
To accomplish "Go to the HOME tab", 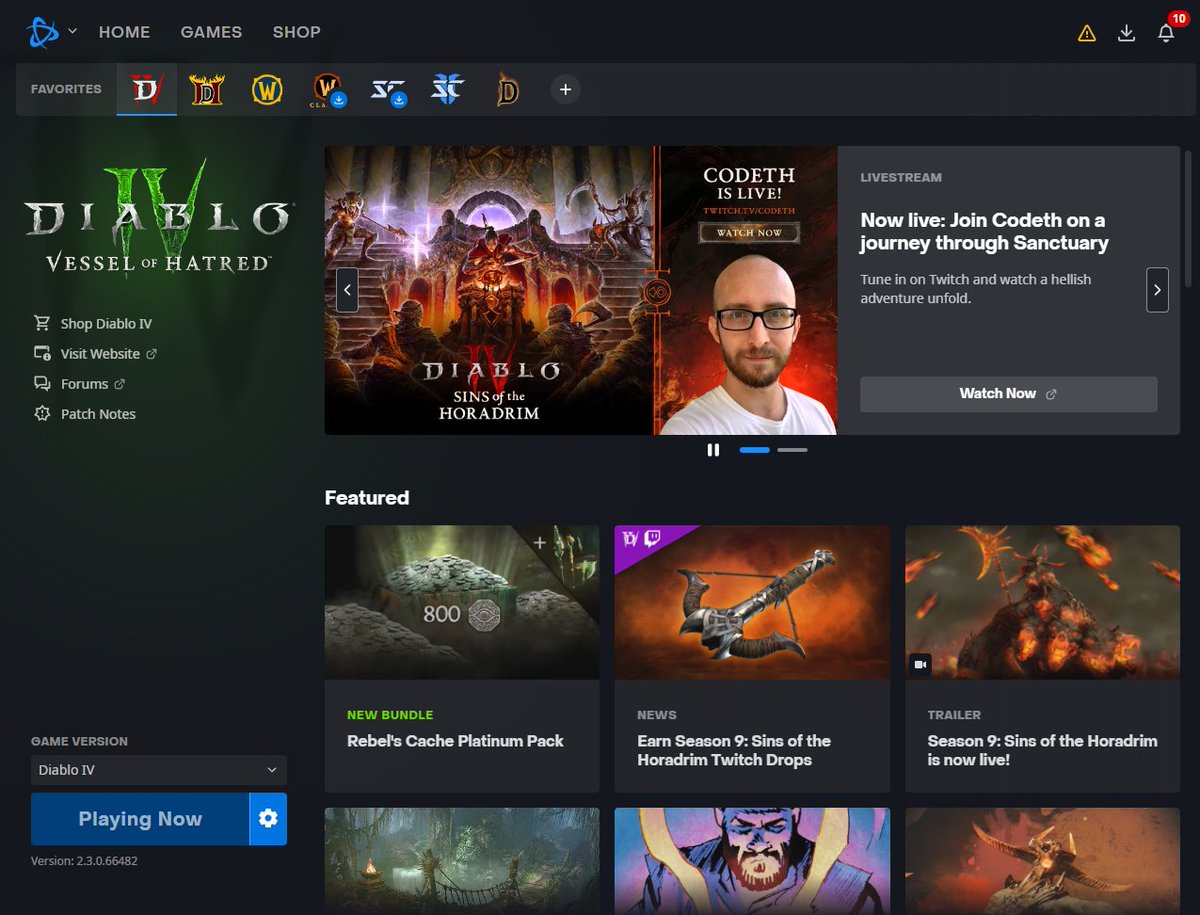I will pyautogui.click(x=124, y=32).
